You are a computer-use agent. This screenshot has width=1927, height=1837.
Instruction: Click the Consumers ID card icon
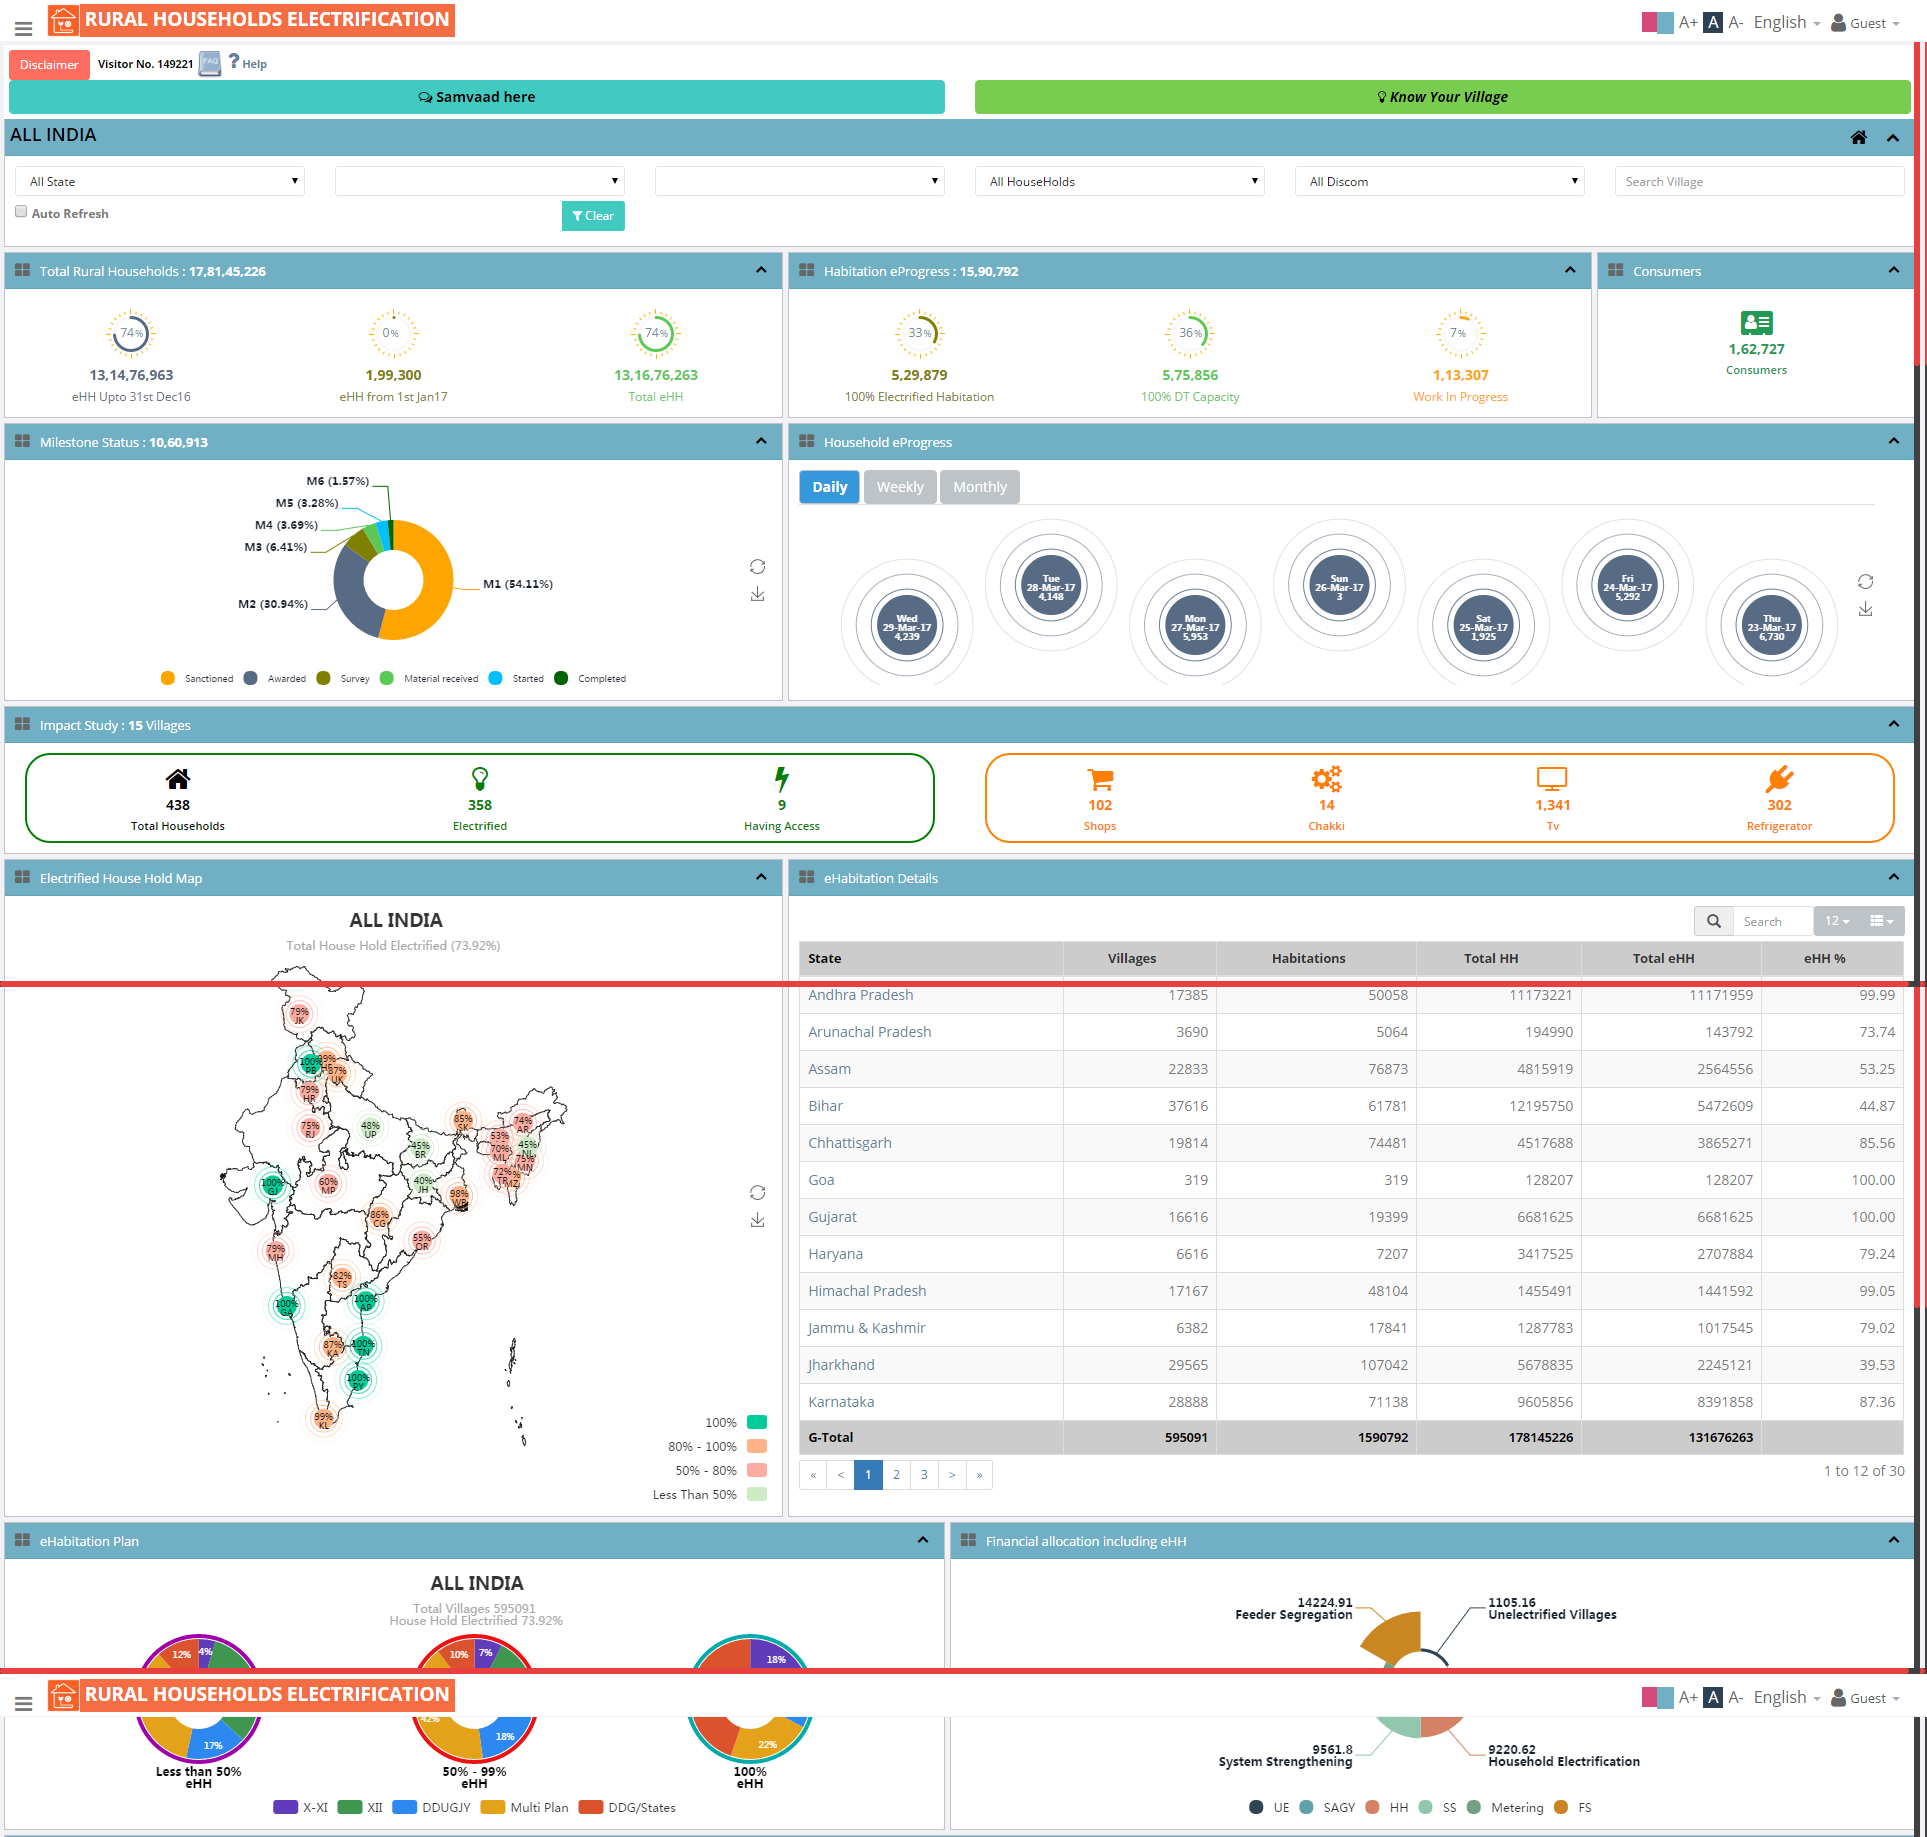click(1756, 323)
